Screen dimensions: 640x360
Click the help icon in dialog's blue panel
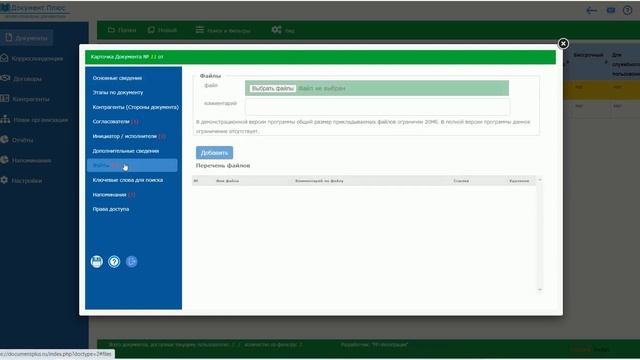114,262
